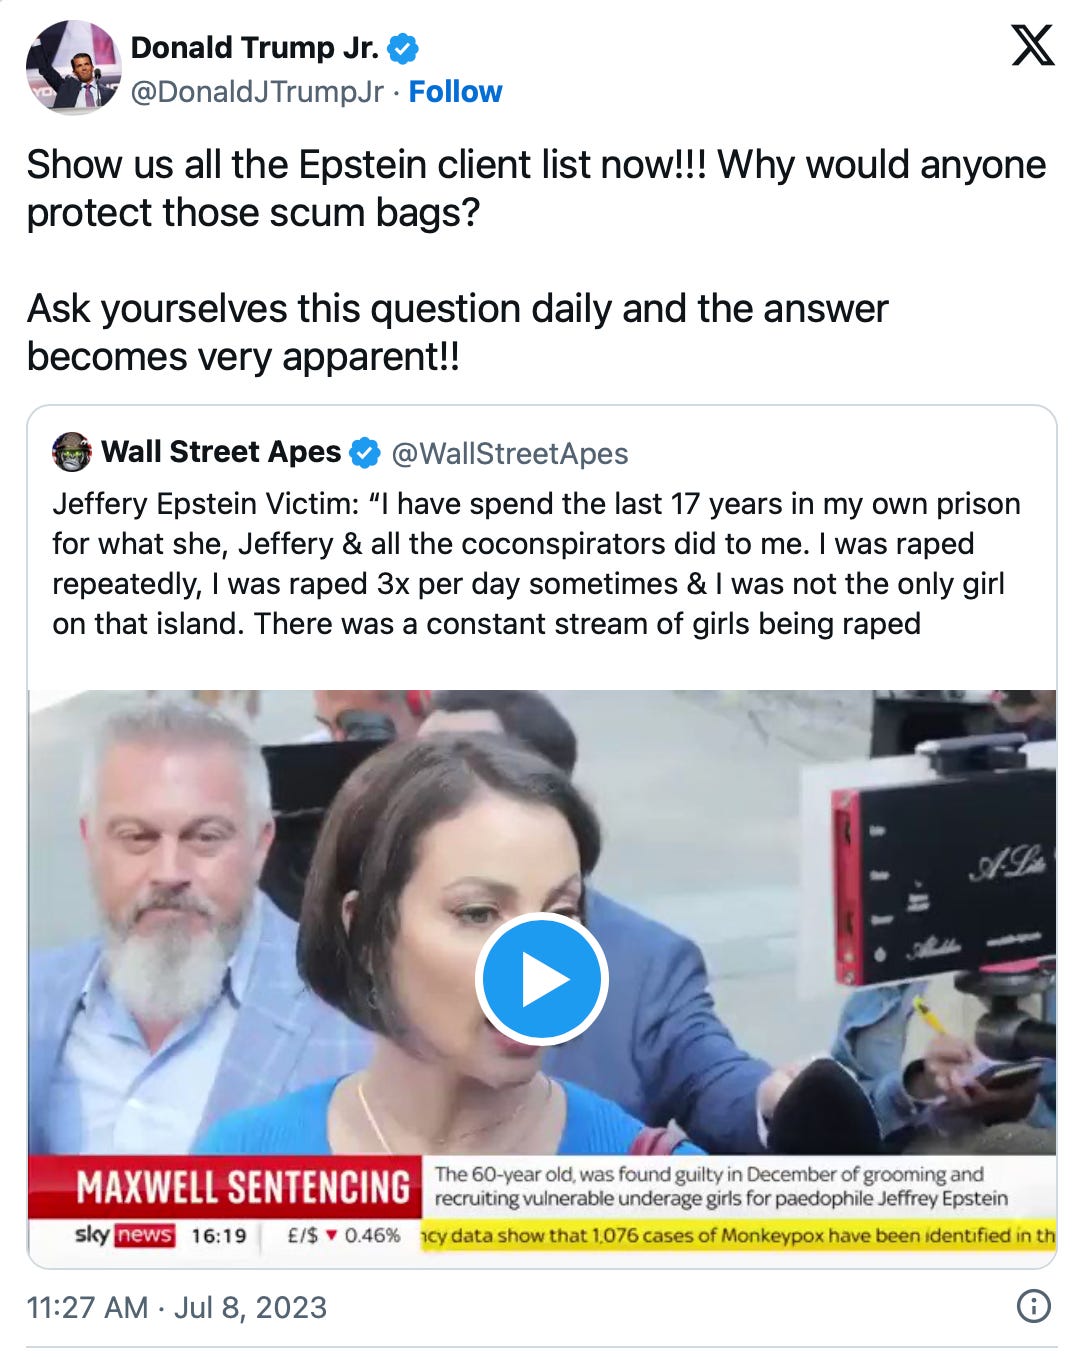The height and width of the screenshot is (1358, 1076).
Task: Open the tweet info icon
Action: click(1033, 1305)
